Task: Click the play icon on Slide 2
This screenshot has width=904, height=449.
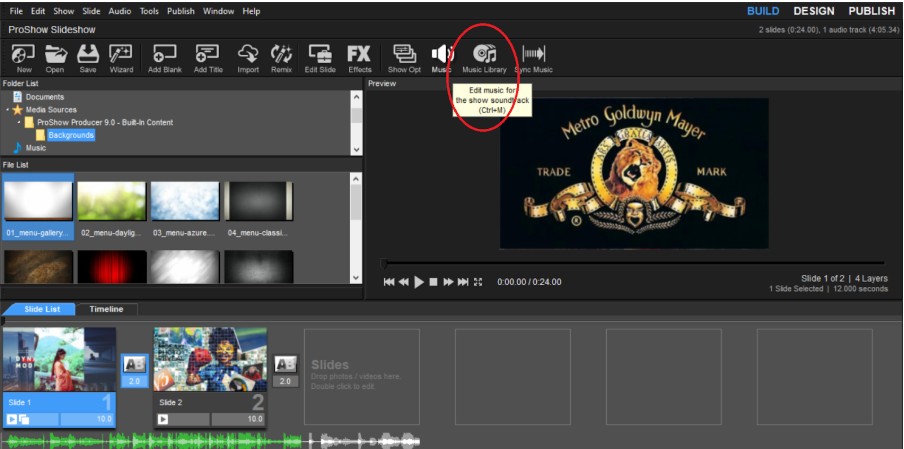Action: point(163,419)
